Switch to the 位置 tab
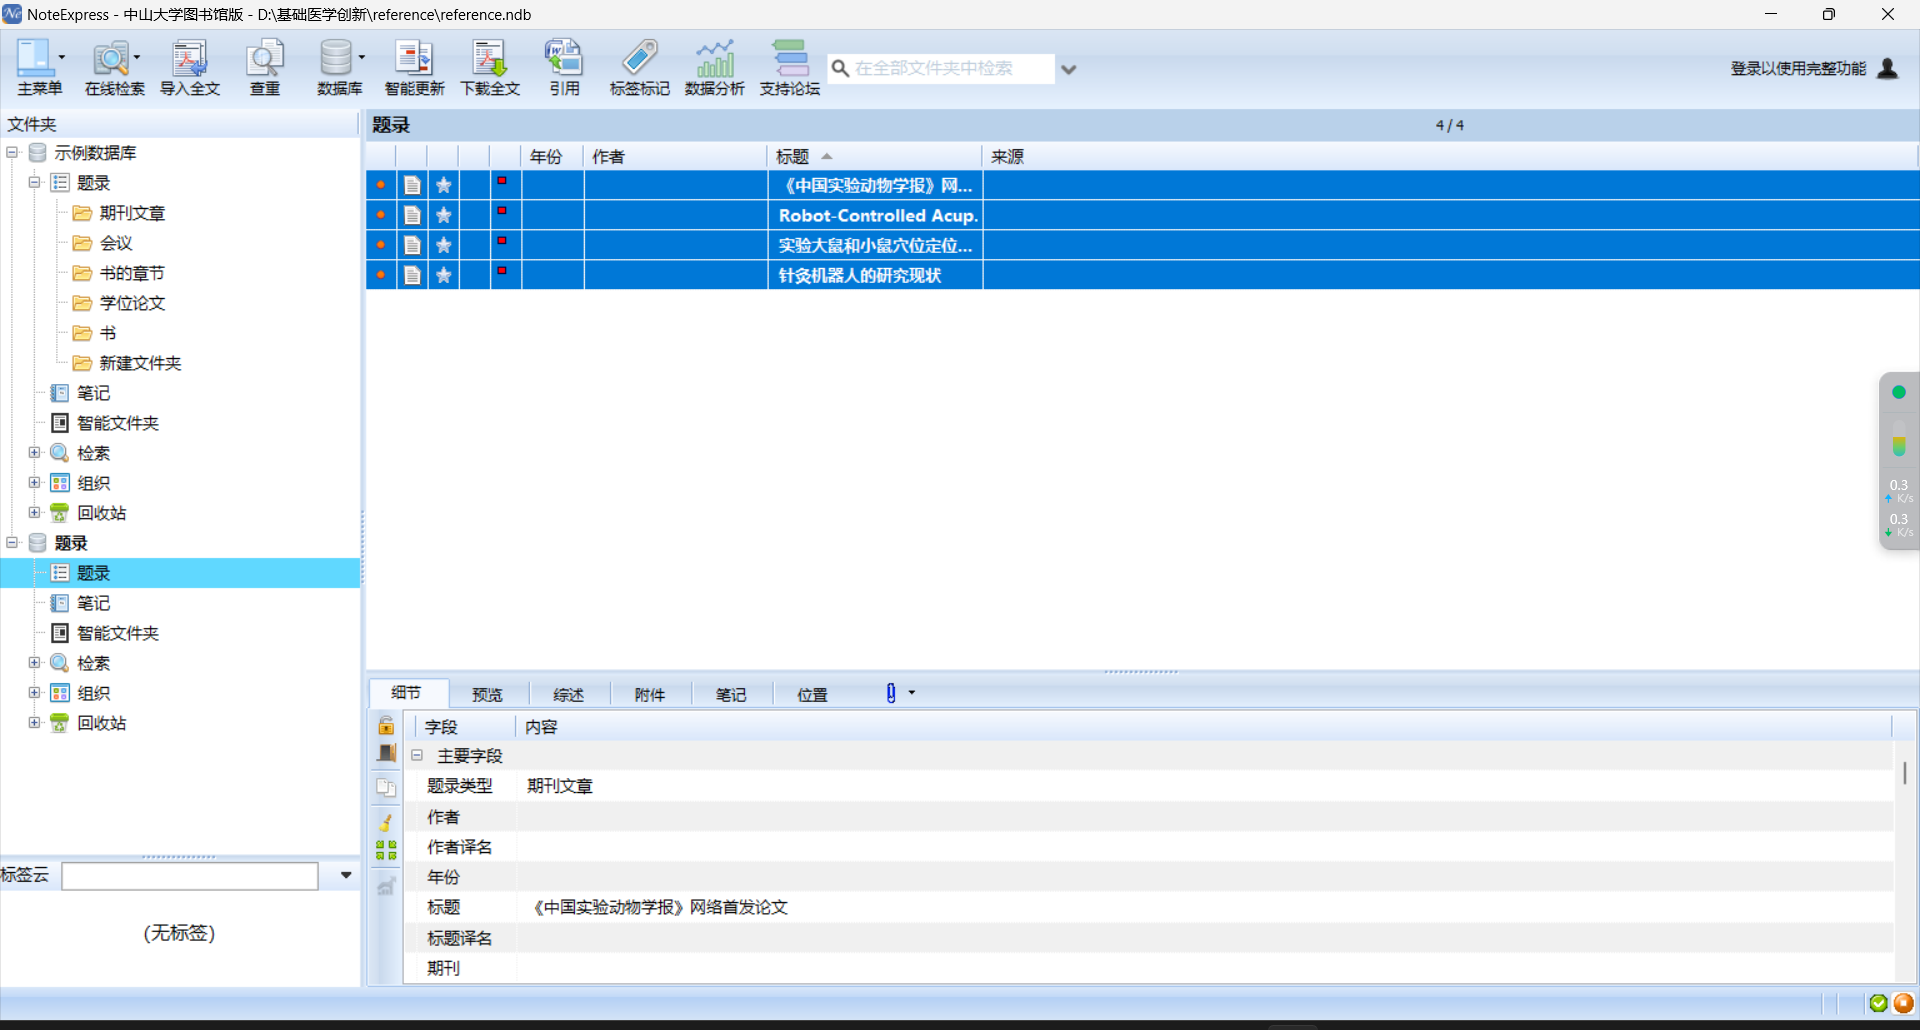This screenshot has height=1030, width=1920. pos(812,694)
